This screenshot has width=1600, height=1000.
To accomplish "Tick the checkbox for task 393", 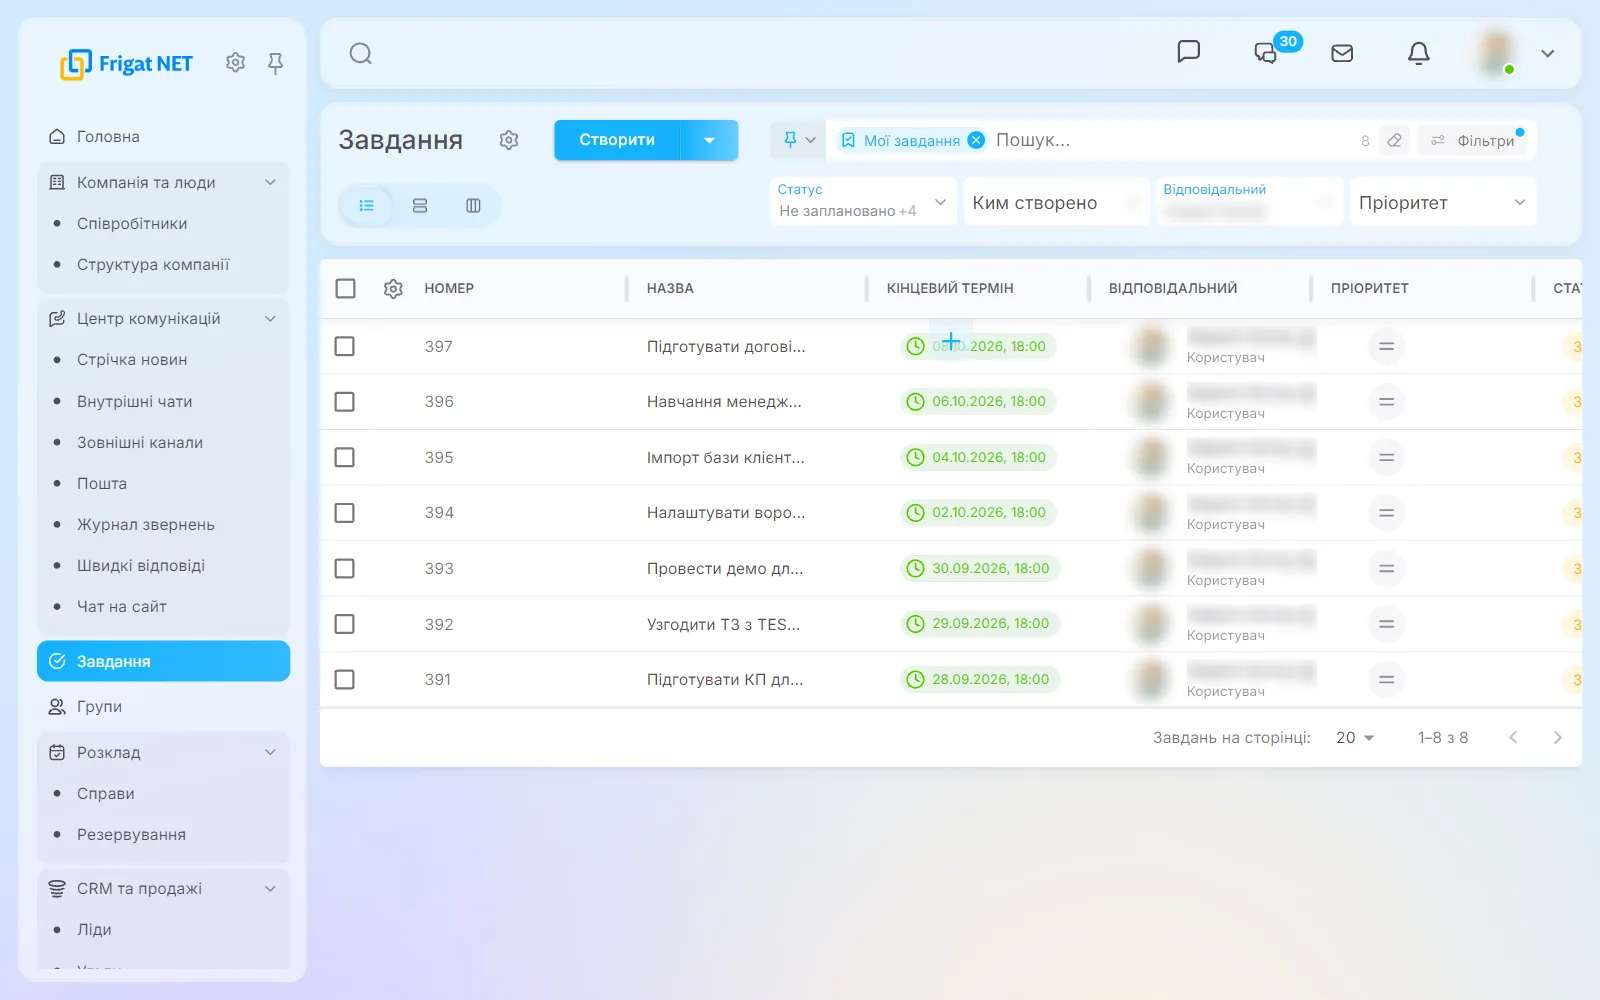I will coord(345,568).
